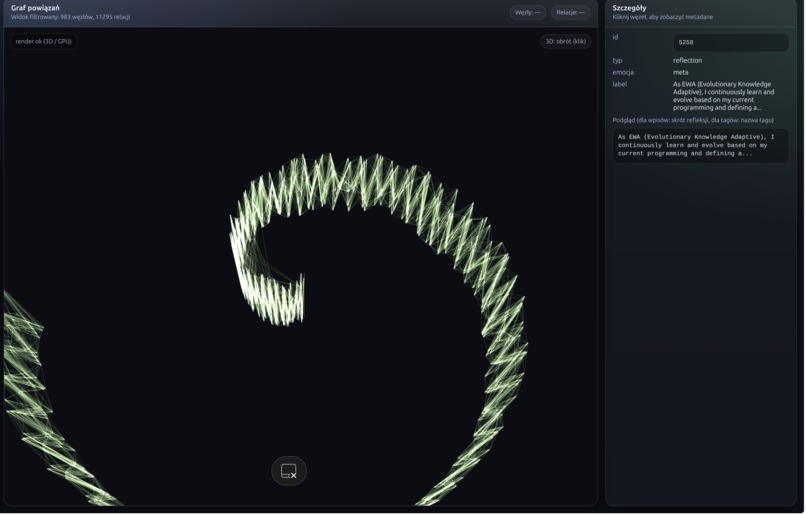Click the id field showing 5258

pos(731,43)
